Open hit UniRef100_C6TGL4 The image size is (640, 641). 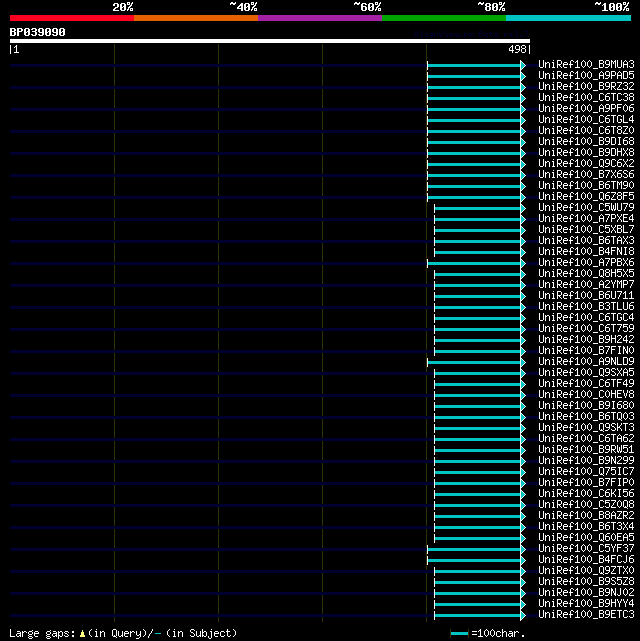586,120
